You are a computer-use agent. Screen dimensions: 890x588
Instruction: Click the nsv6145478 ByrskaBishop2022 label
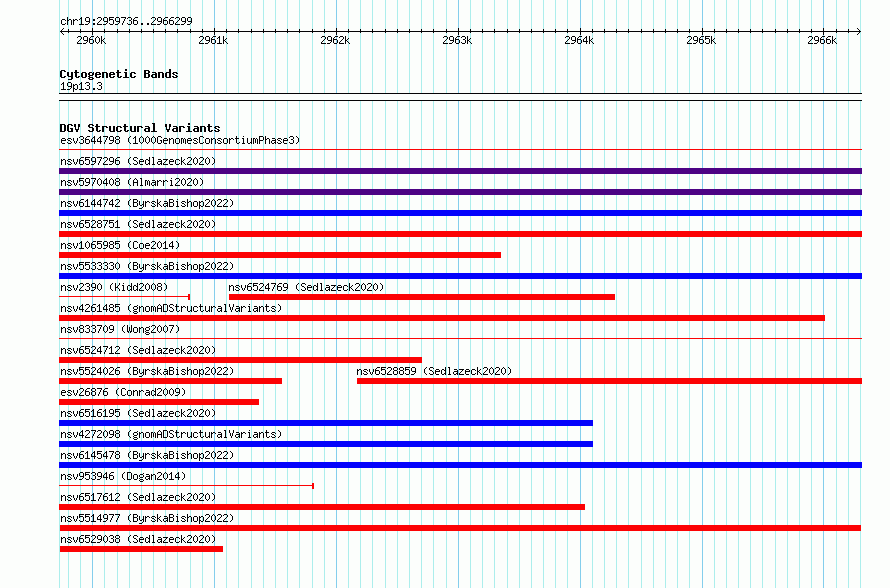point(147,455)
